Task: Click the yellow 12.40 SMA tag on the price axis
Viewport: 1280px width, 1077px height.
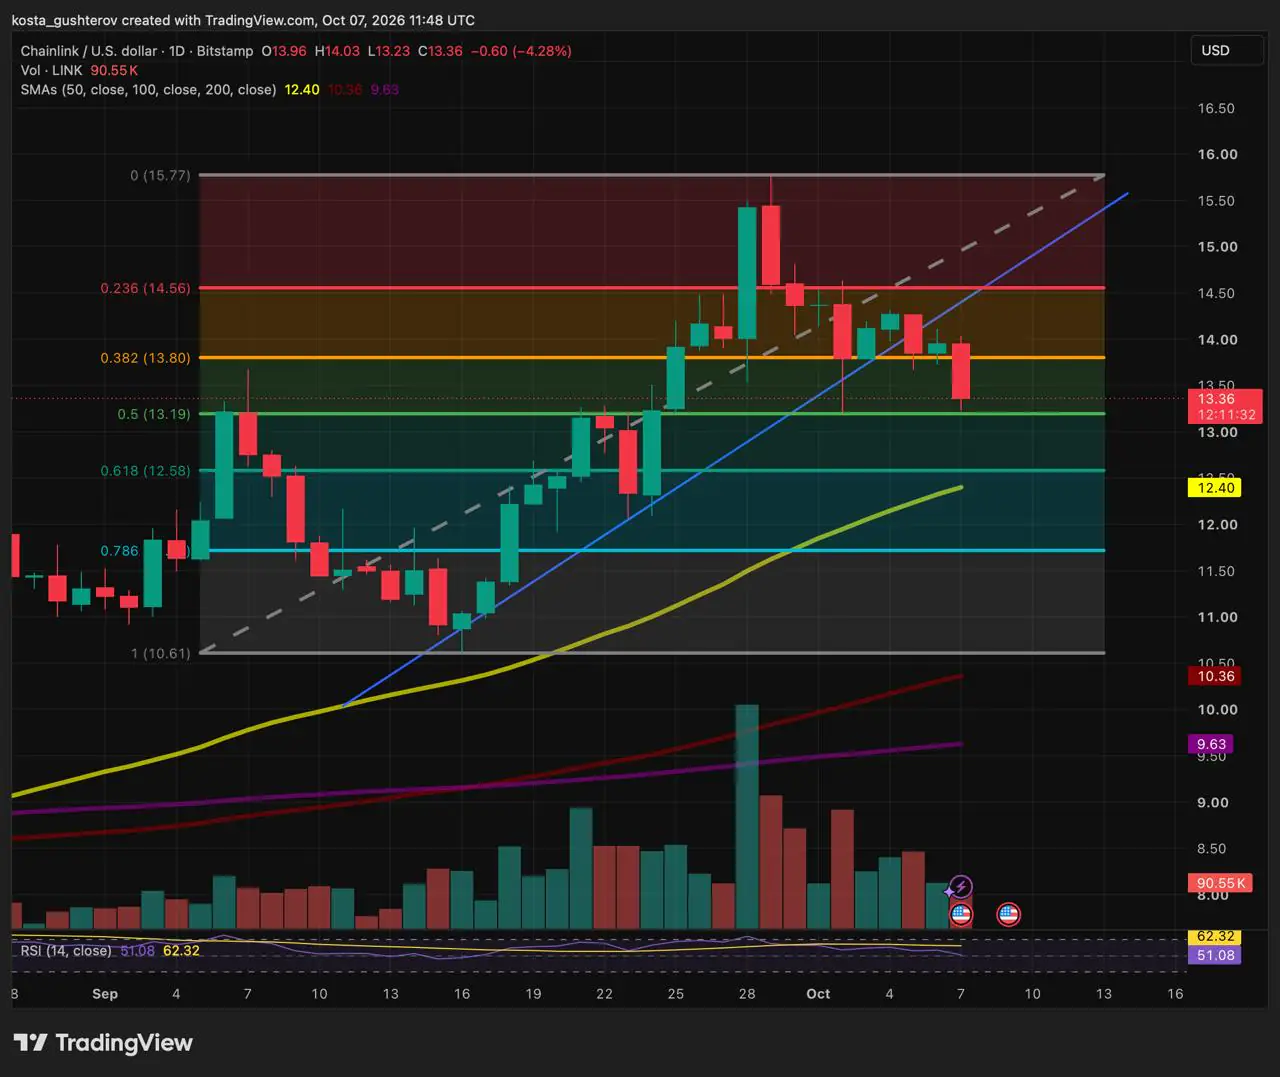Action: point(1216,488)
